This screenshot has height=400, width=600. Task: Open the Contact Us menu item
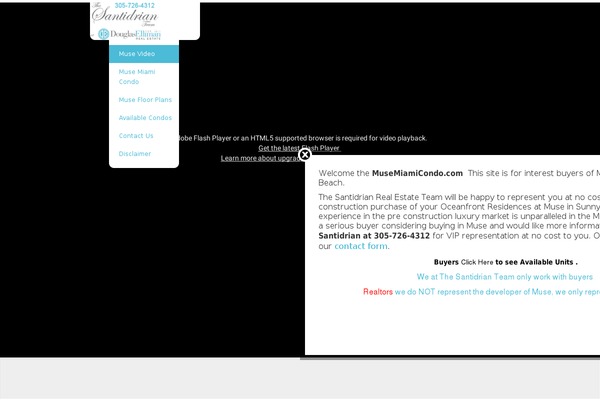coord(144,136)
